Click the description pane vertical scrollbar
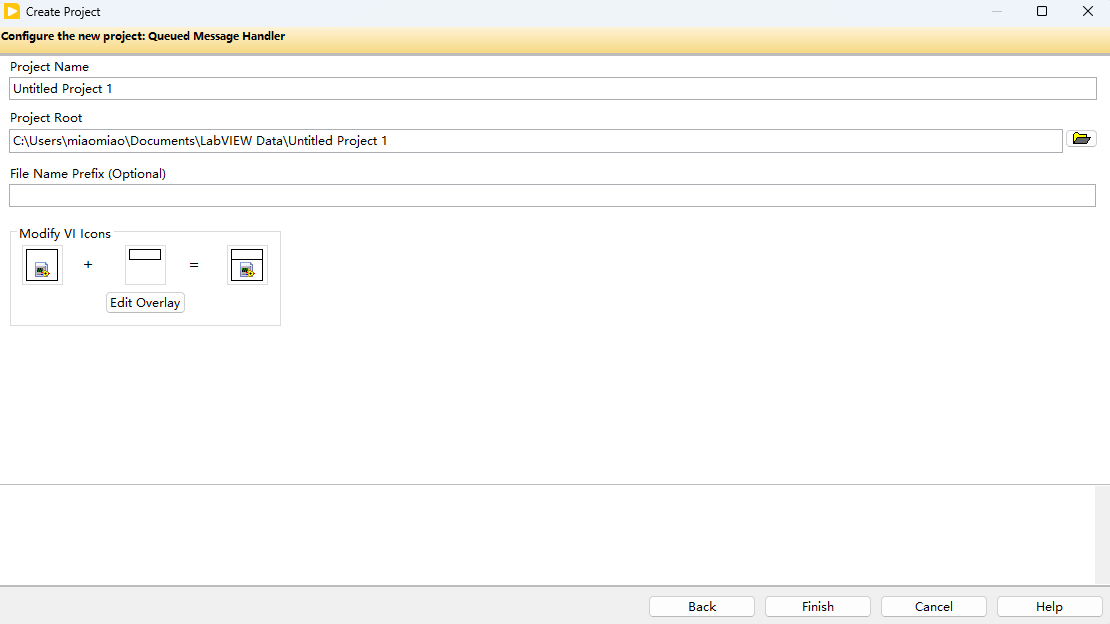The width and height of the screenshot is (1110, 624). [1102, 535]
